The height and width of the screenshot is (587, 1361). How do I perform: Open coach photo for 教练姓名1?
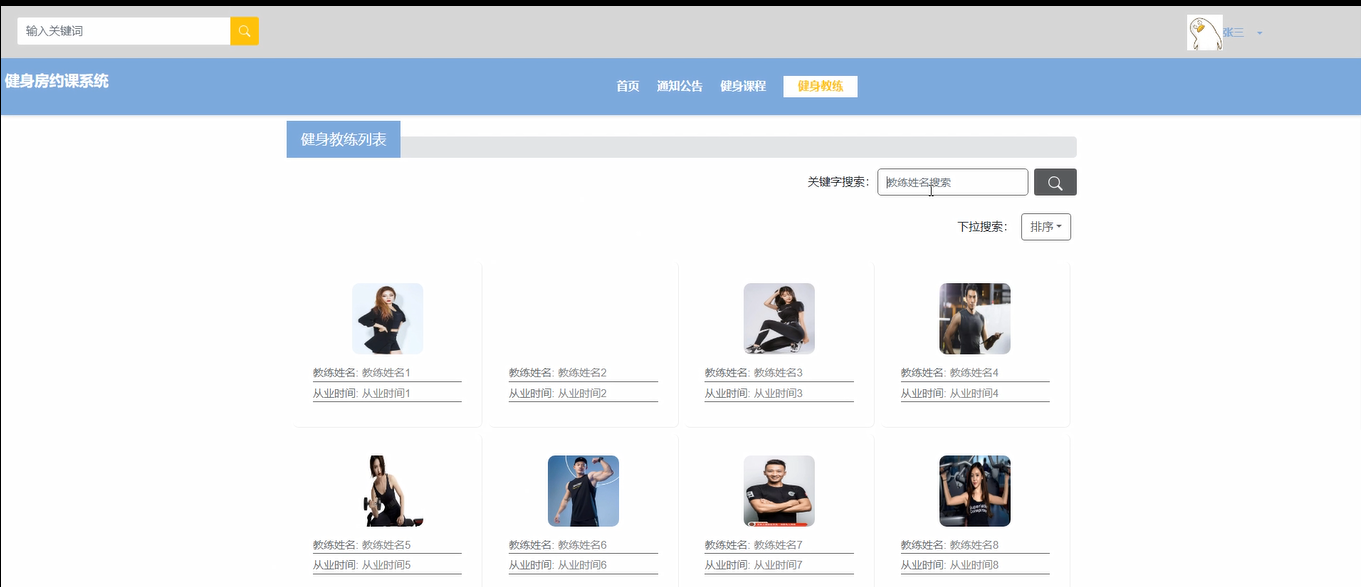(x=388, y=319)
